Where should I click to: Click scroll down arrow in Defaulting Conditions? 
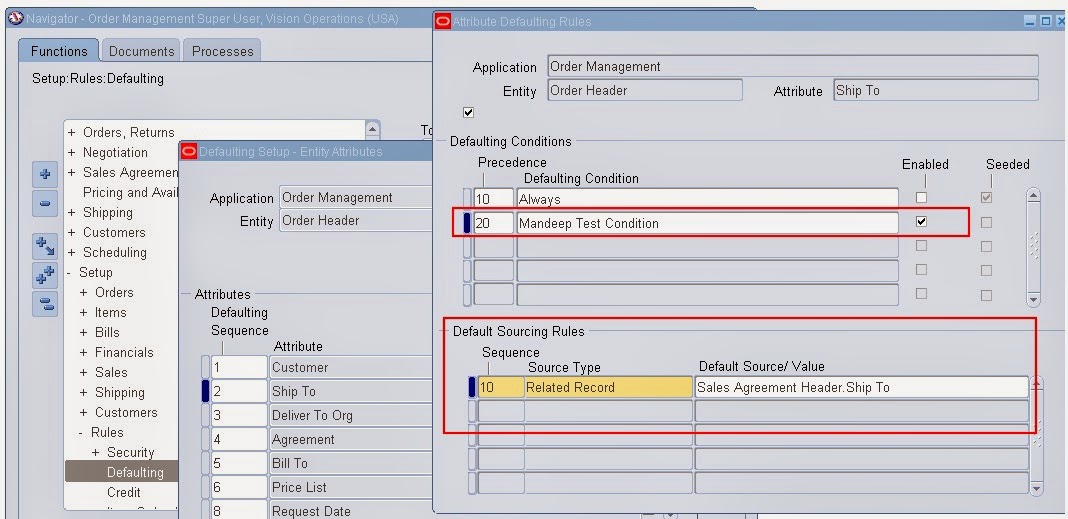(1033, 299)
